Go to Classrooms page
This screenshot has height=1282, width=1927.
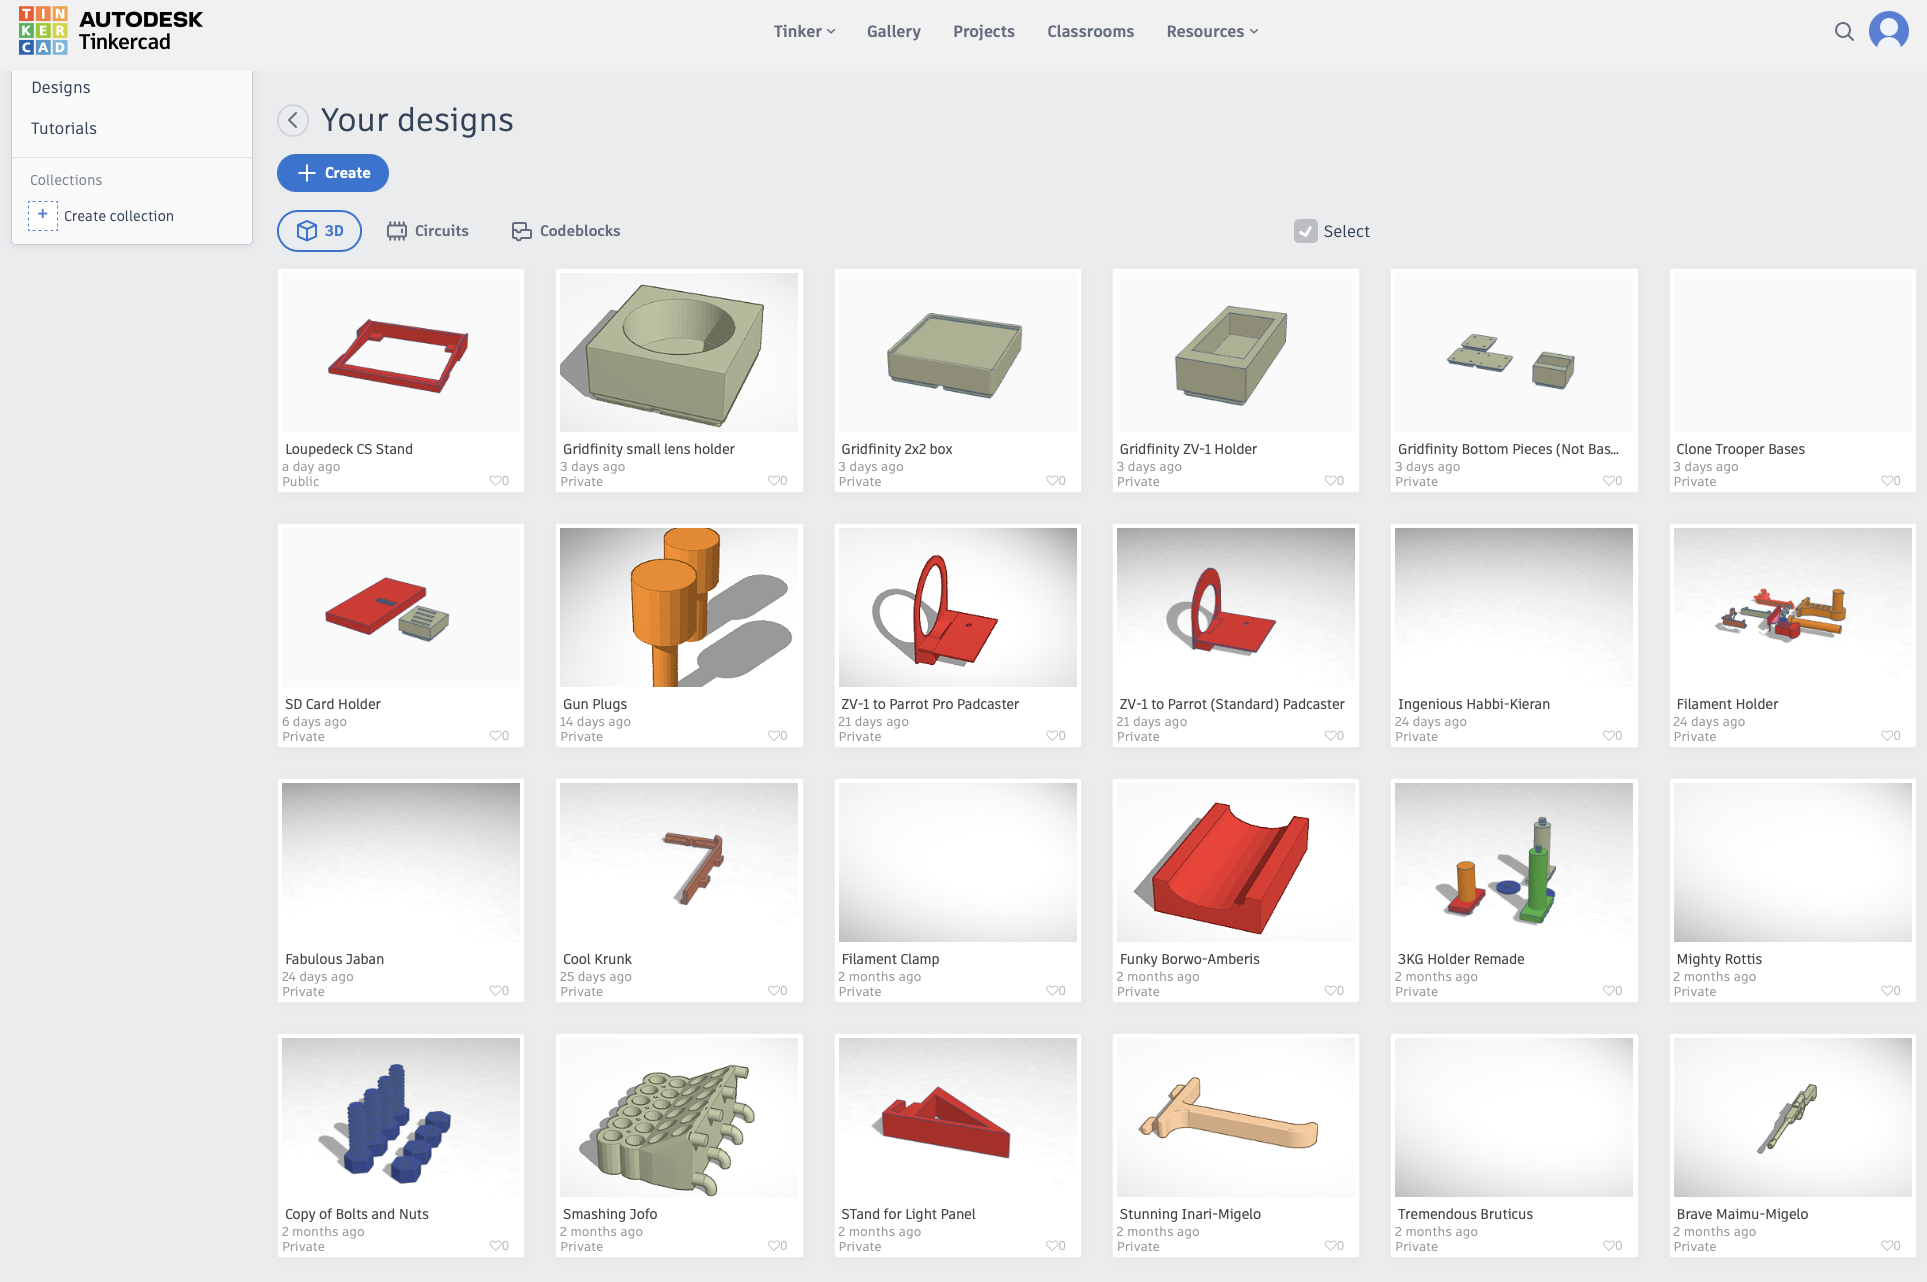click(1090, 32)
